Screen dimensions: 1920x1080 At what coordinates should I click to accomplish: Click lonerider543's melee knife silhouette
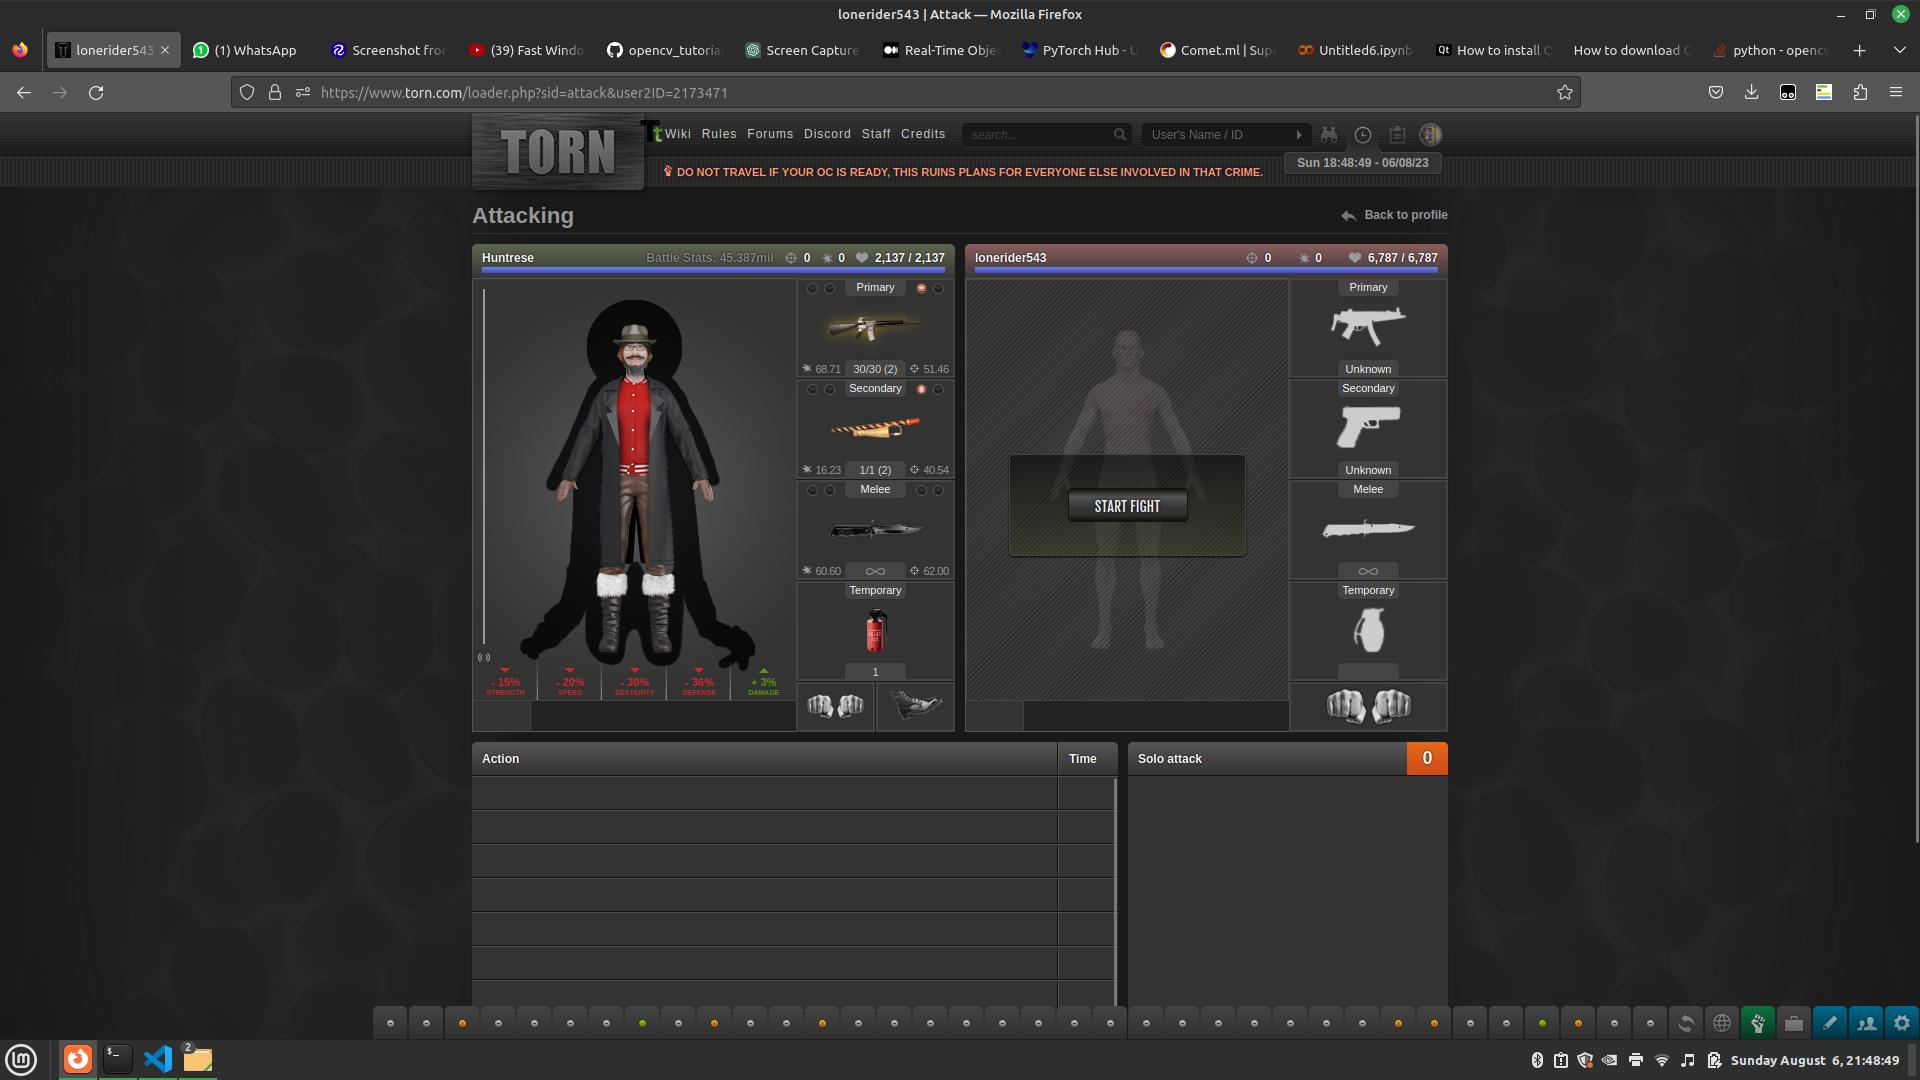(1368, 529)
